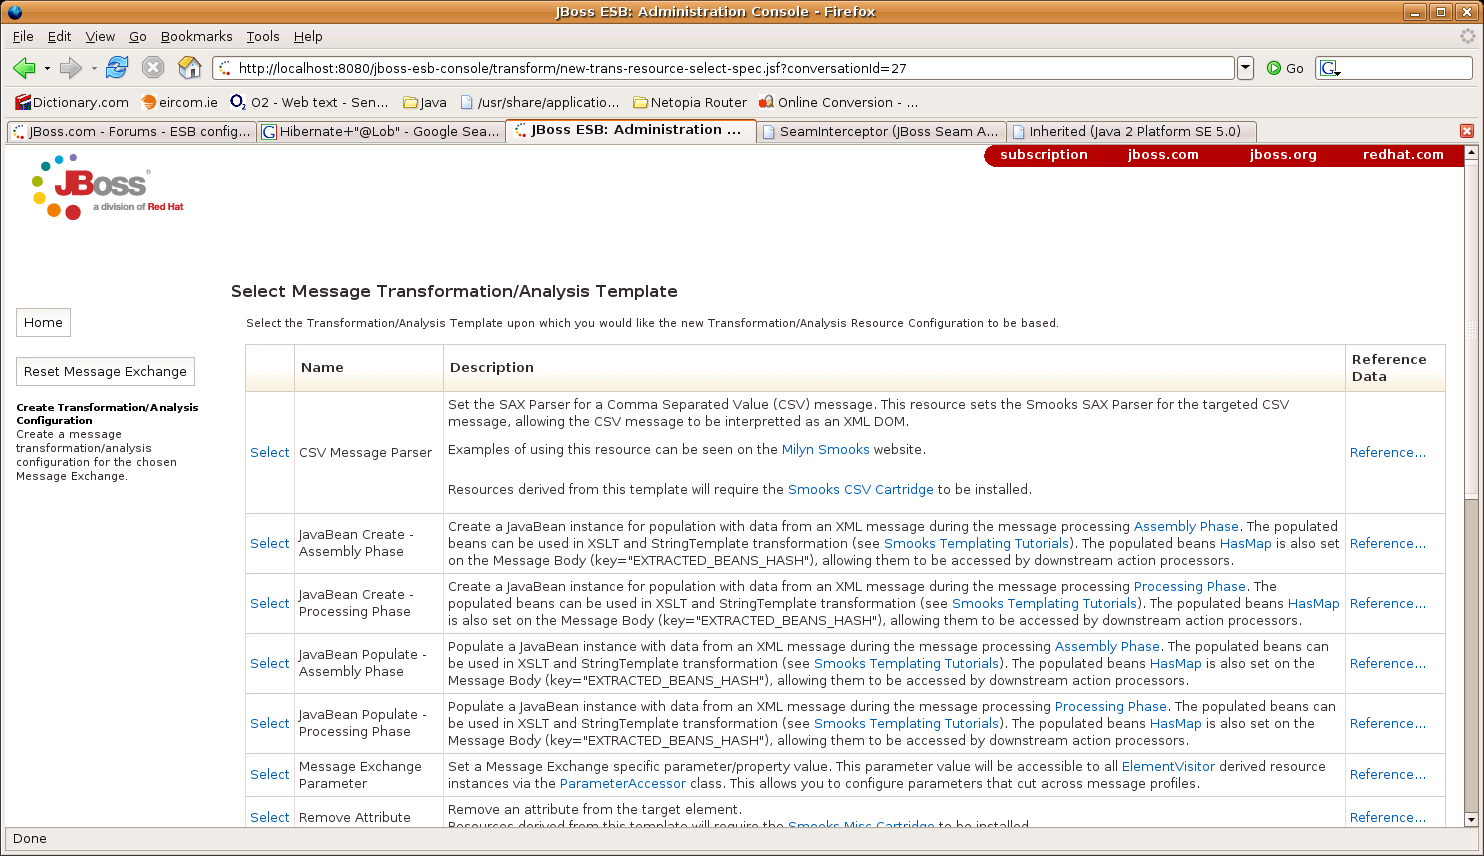Click the Forward navigation arrow
Viewport: 1484px width, 856px height.
coord(70,68)
